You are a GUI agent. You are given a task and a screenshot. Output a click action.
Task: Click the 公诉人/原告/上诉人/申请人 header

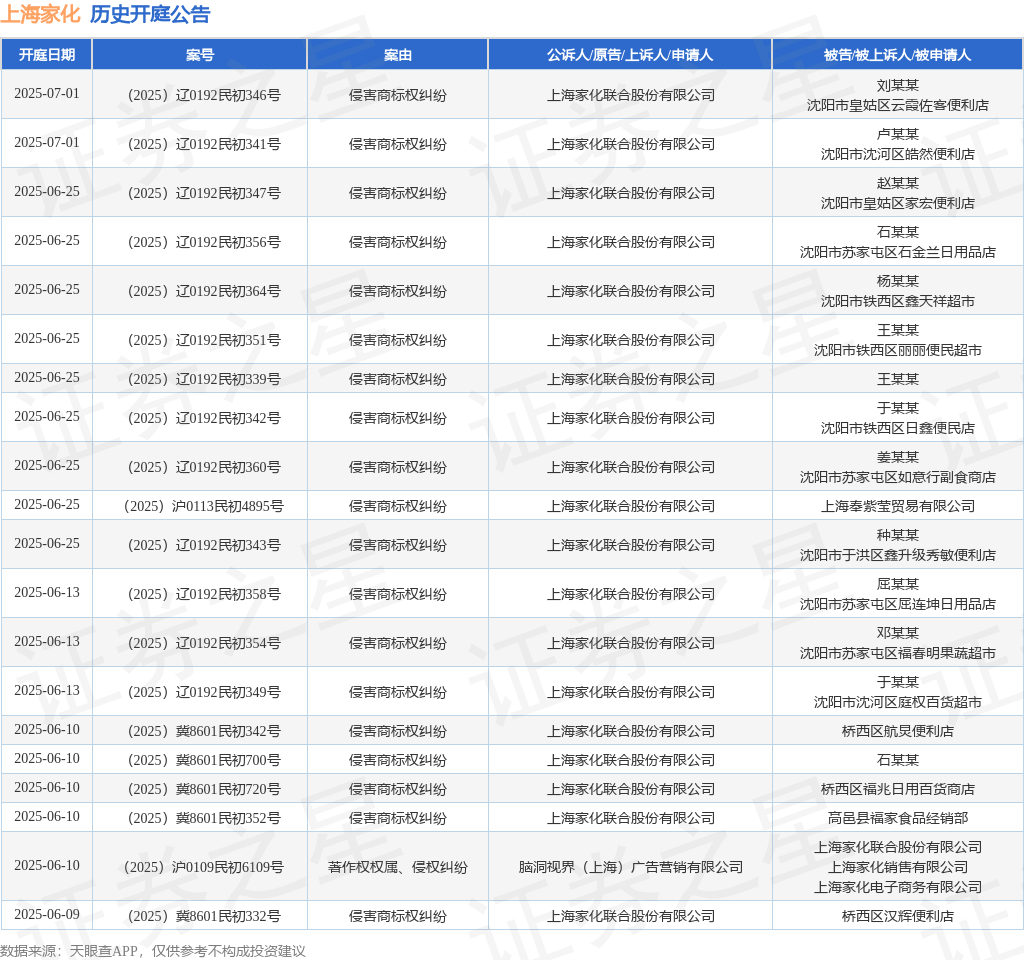[x=630, y=55]
